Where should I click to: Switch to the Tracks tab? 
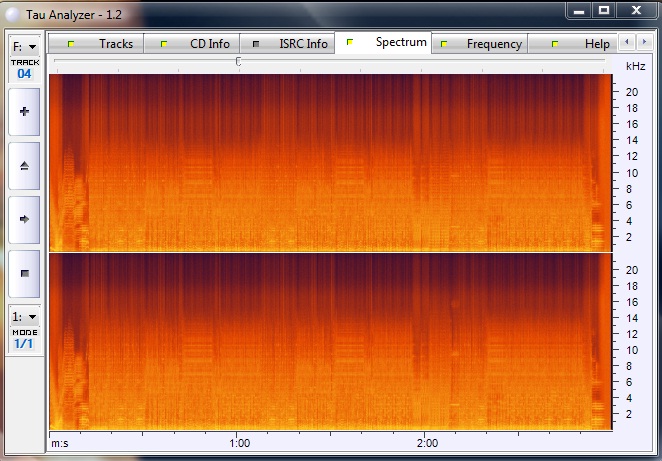tap(103, 44)
